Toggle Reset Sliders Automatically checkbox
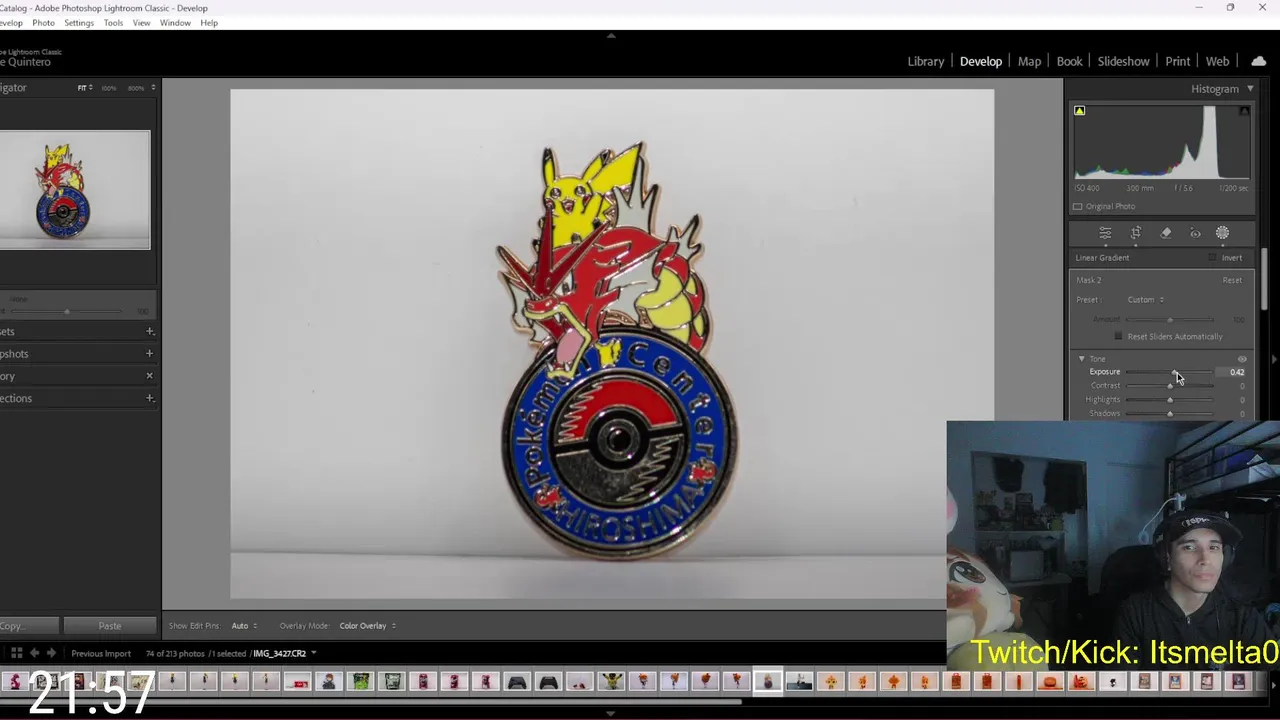This screenshot has width=1280, height=720. pos(1118,336)
